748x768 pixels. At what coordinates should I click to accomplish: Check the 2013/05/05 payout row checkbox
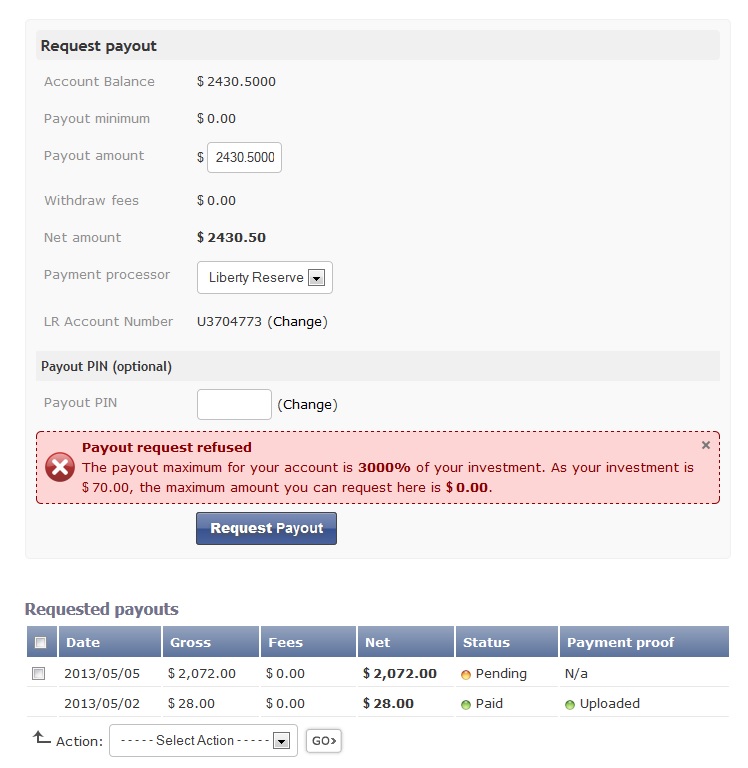point(39,673)
